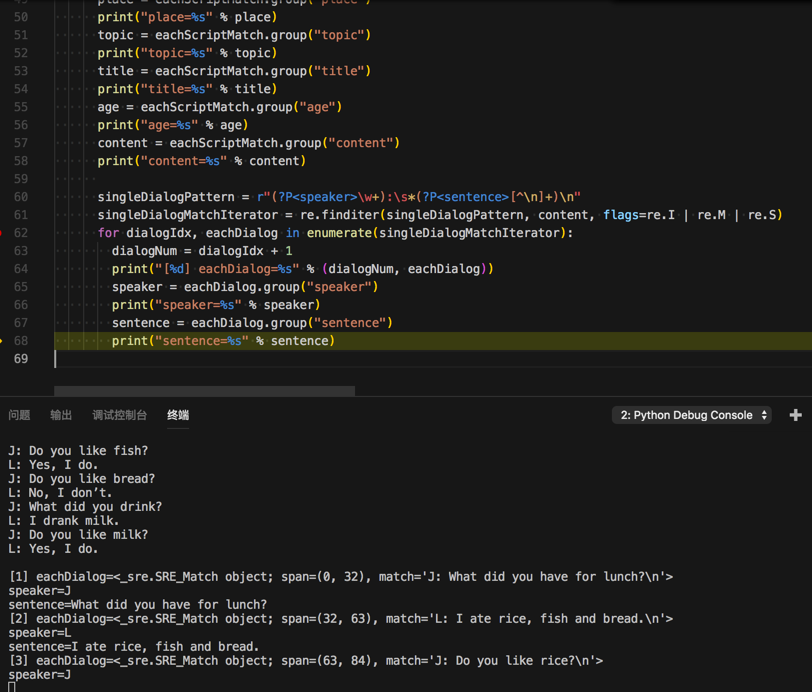The image size is (812, 692).
Task: Place the cursor on empty line 69
Action: click(300, 359)
